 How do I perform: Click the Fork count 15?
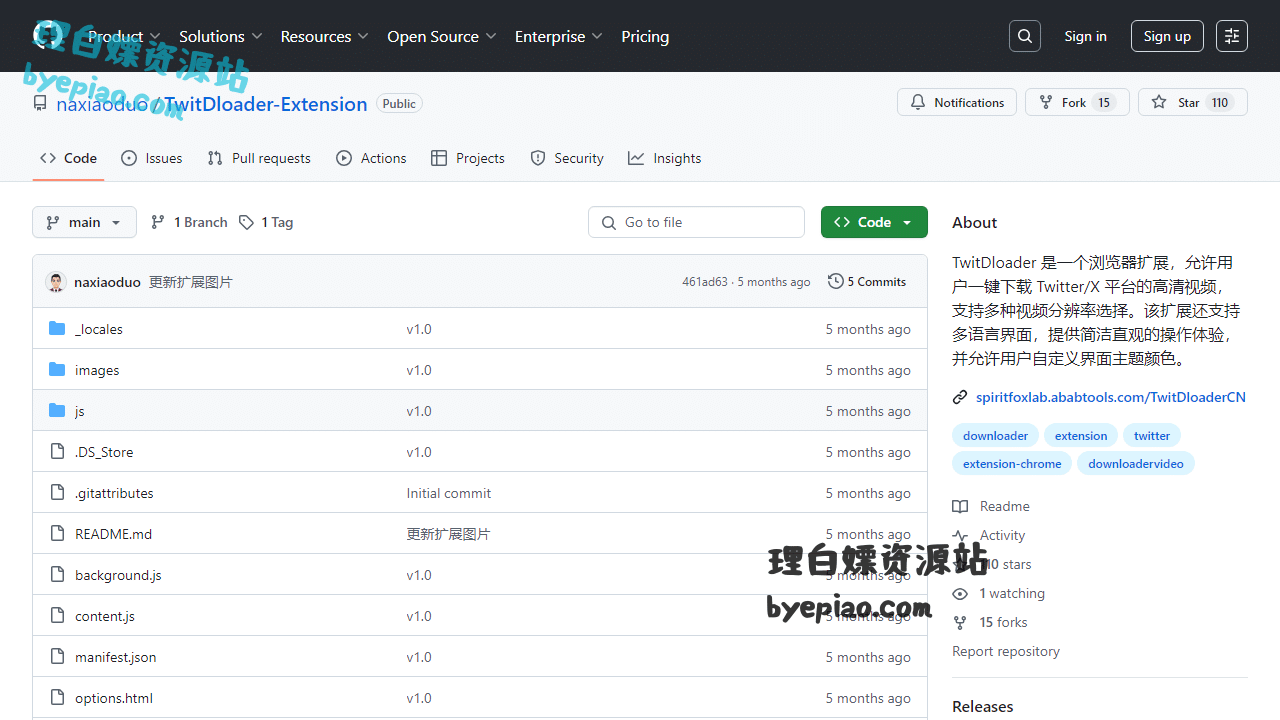click(x=1103, y=102)
